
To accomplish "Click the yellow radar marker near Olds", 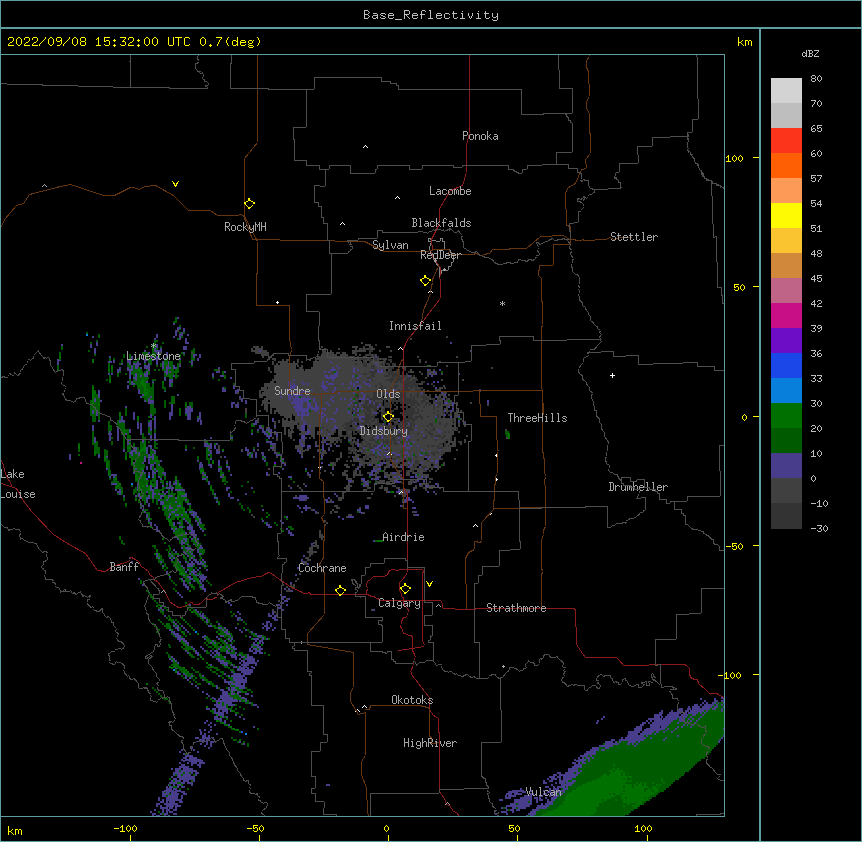I will [x=388, y=417].
